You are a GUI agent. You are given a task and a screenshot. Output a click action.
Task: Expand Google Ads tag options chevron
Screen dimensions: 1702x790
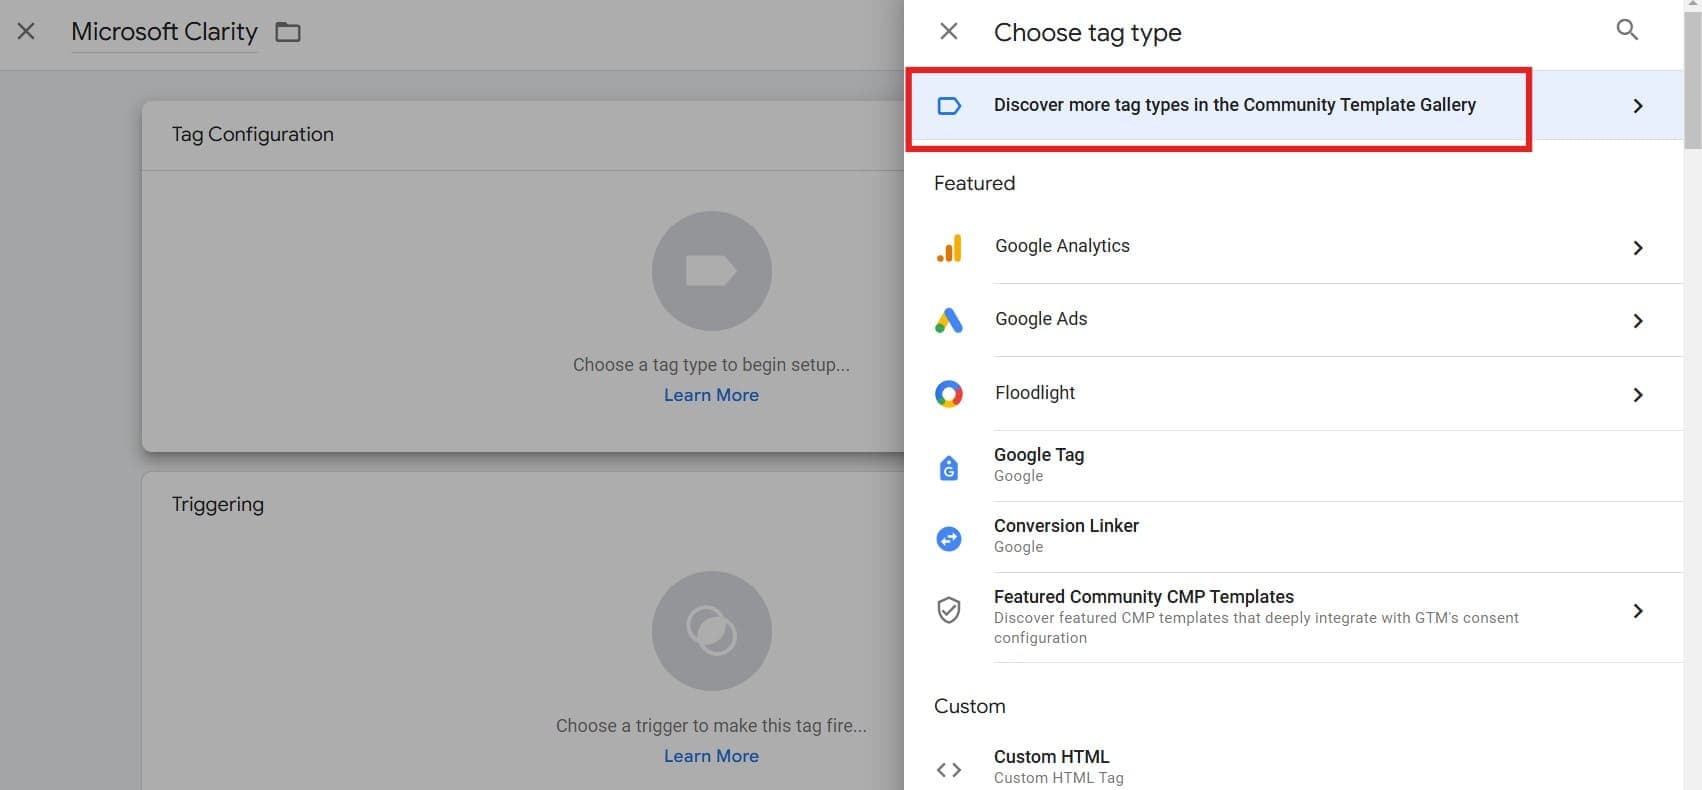pos(1637,321)
